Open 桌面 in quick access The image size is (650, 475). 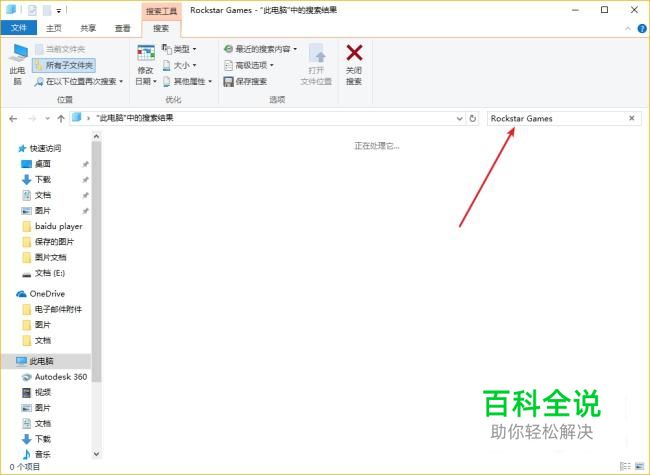[36, 164]
